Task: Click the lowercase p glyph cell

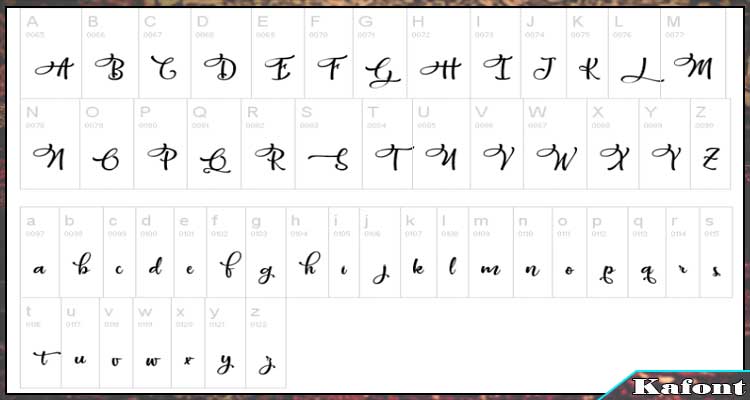Action: pyautogui.click(x=607, y=252)
